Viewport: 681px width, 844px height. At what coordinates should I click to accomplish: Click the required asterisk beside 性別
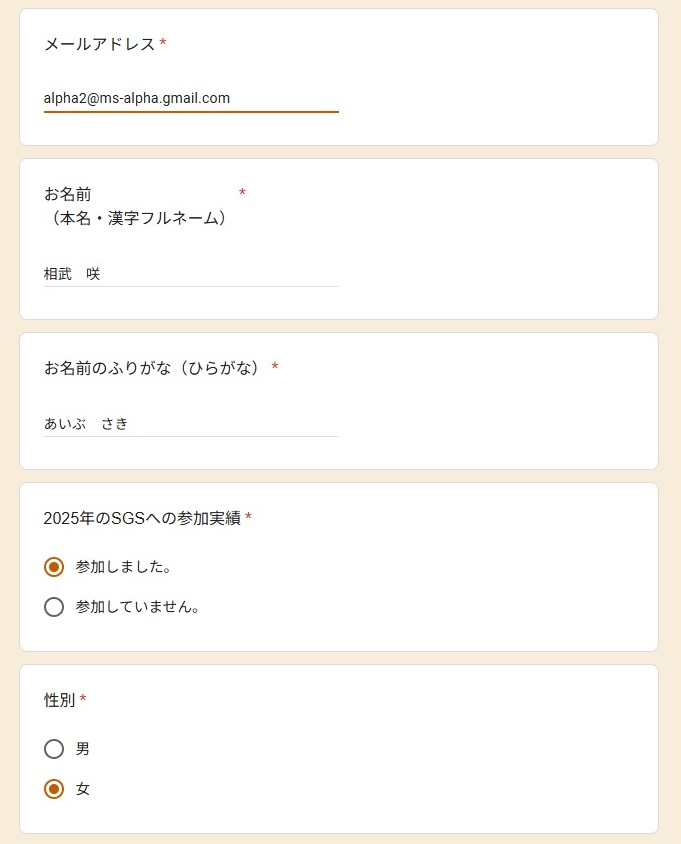[x=83, y=700]
